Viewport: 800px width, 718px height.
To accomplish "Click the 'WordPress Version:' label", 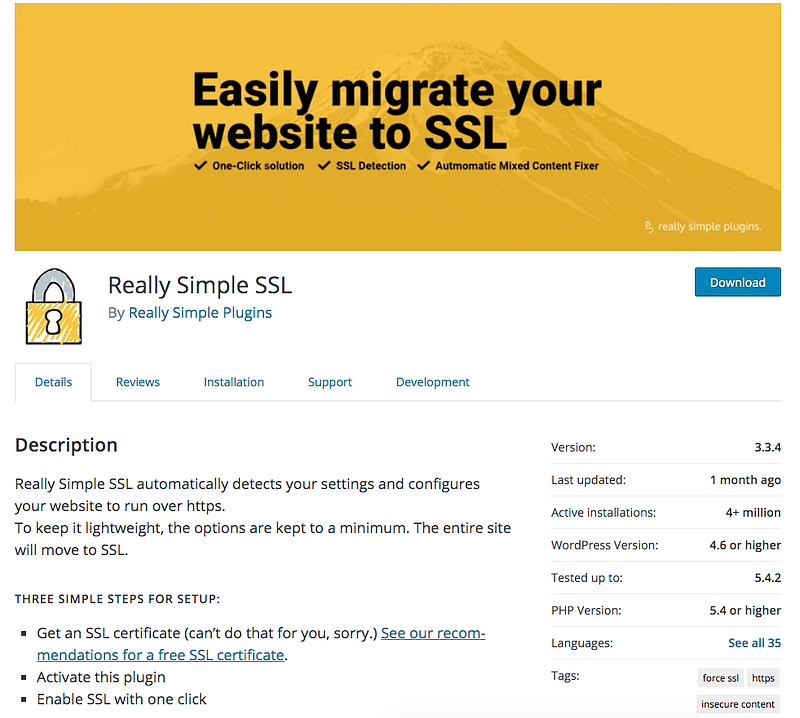I will (605, 545).
